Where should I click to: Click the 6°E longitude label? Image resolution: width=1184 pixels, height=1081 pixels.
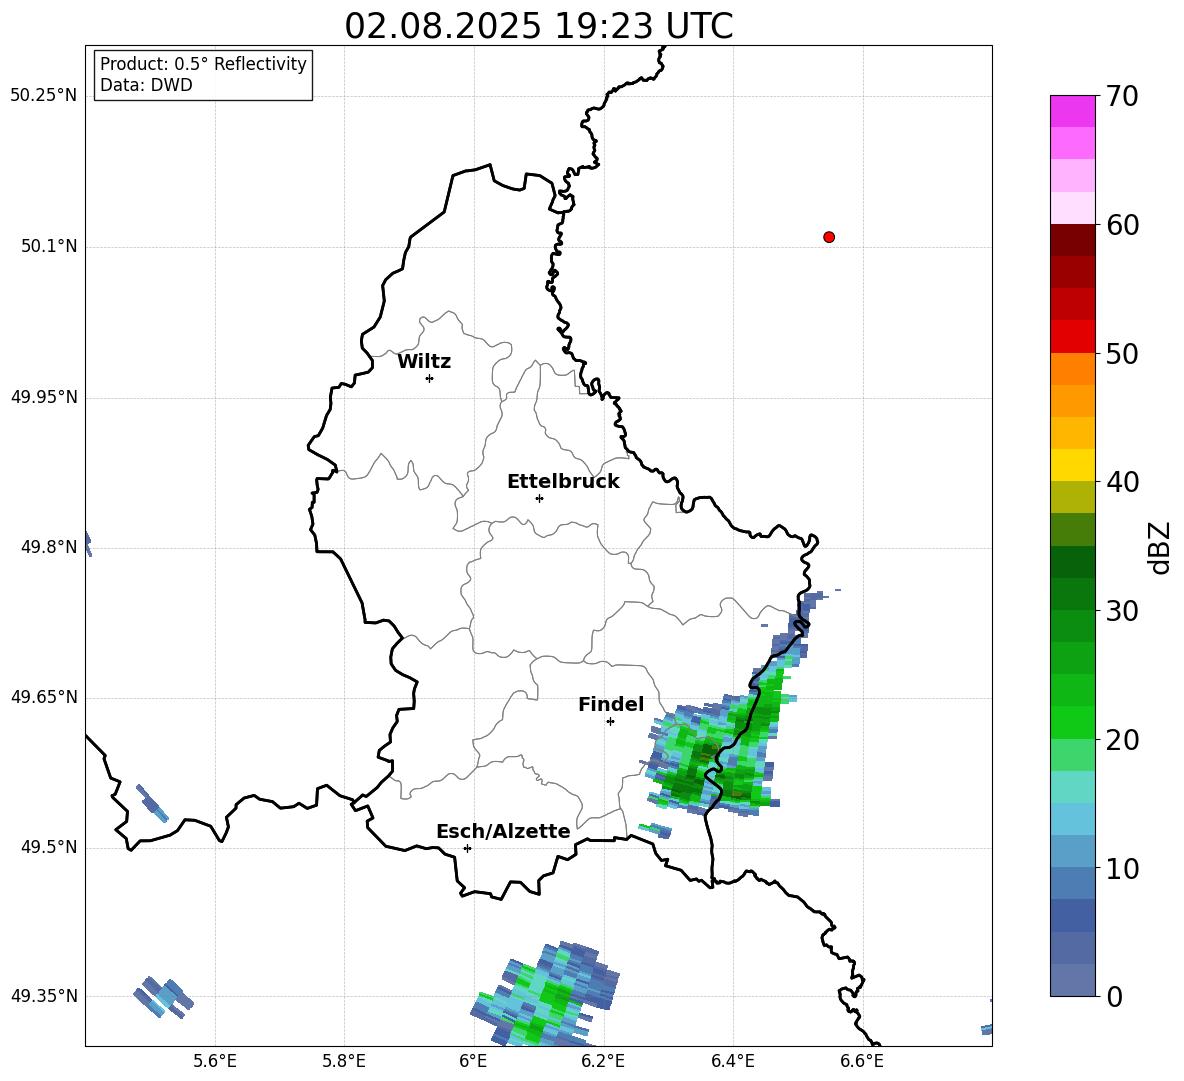tap(473, 1062)
